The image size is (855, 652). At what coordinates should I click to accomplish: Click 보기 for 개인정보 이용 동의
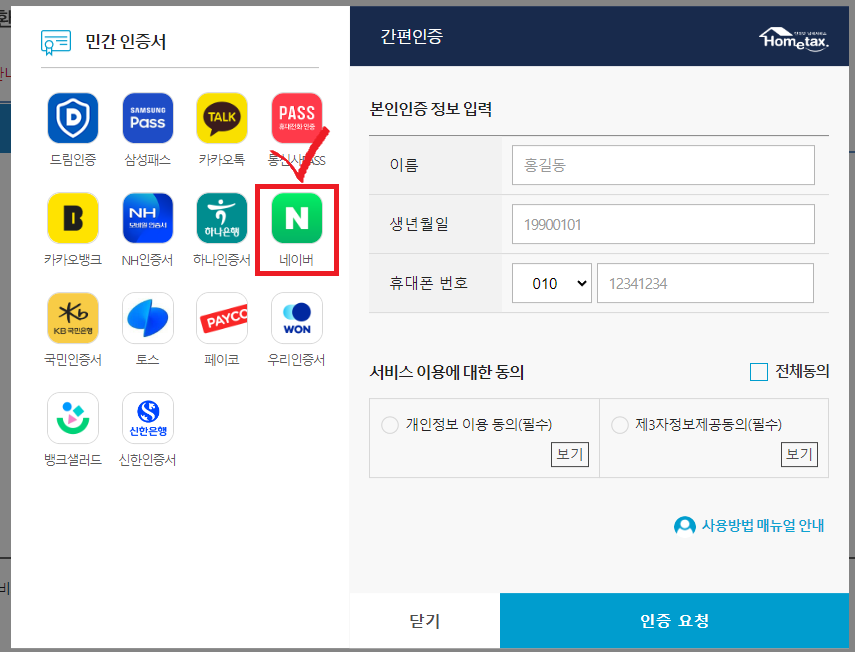[x=570, y=454]
